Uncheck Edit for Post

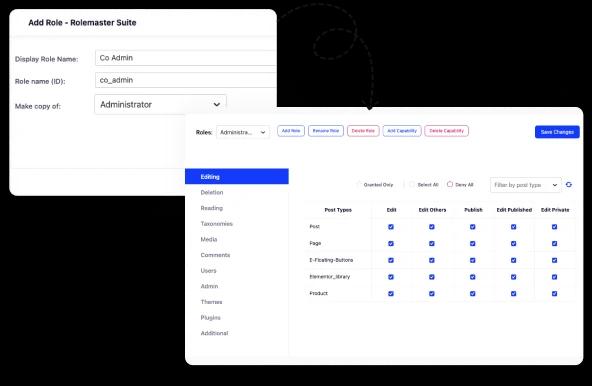[x=391, y=227]
